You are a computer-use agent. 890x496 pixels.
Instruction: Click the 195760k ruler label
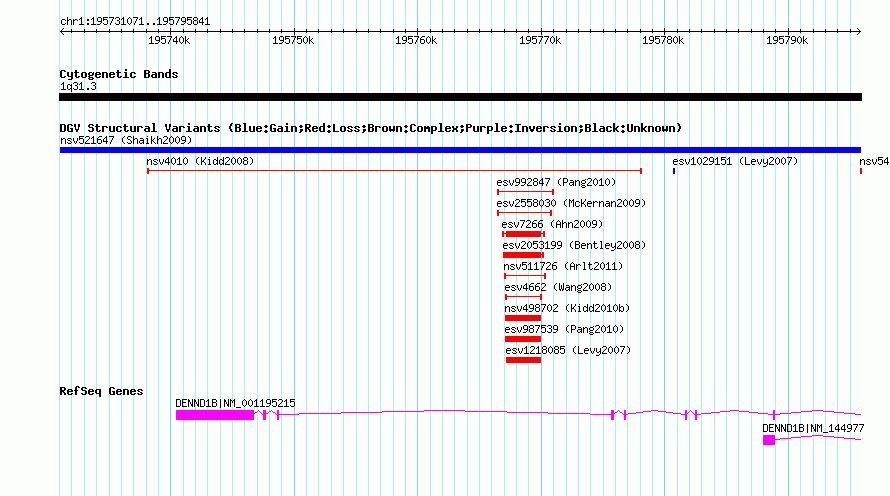[416, 41]
